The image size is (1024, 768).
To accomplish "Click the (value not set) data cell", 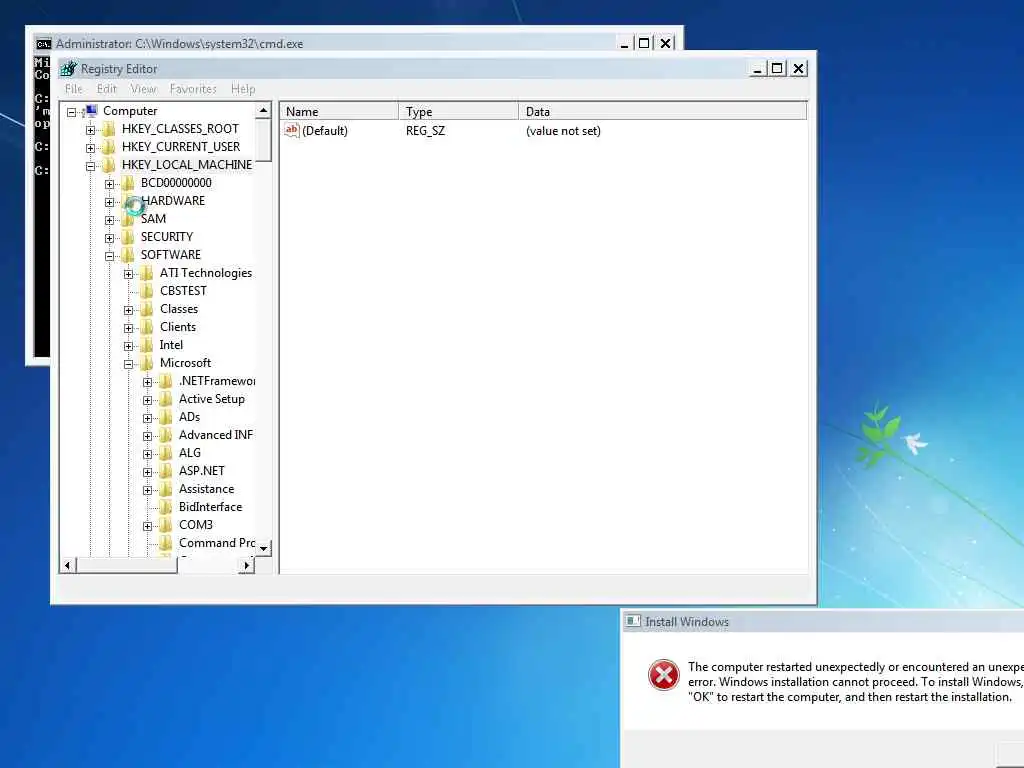I will tap(563, 131).
